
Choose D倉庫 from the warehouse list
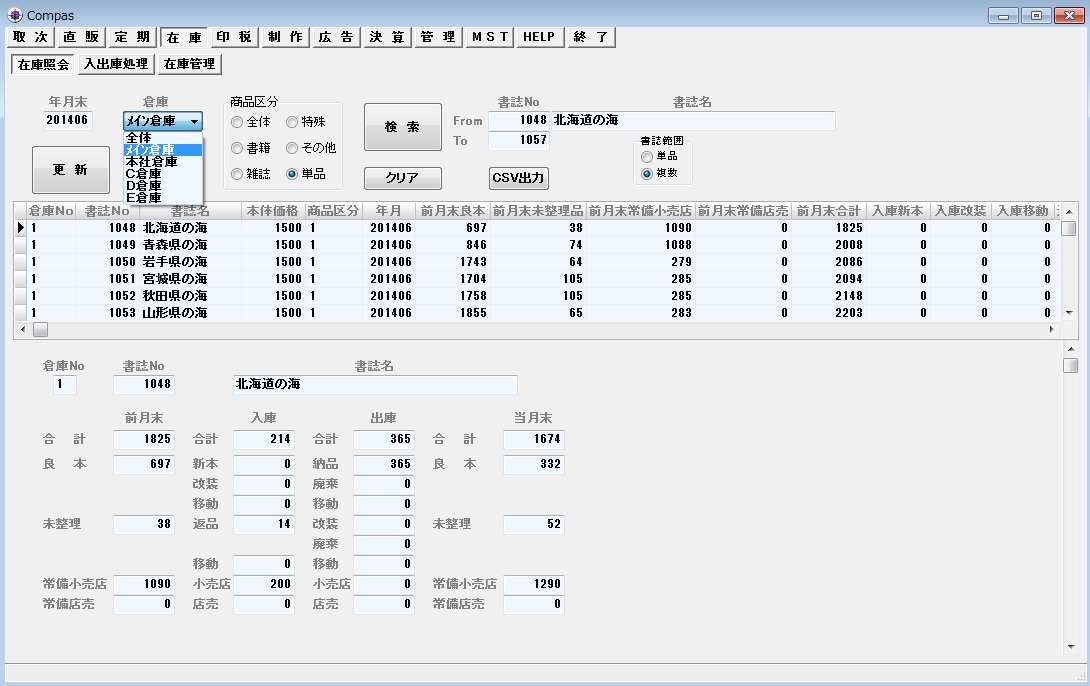click(163, 186)
